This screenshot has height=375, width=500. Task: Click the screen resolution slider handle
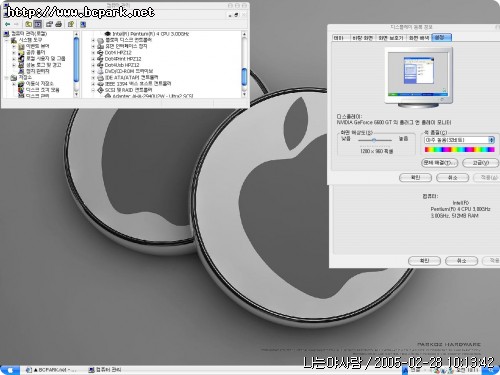point(374,141)
